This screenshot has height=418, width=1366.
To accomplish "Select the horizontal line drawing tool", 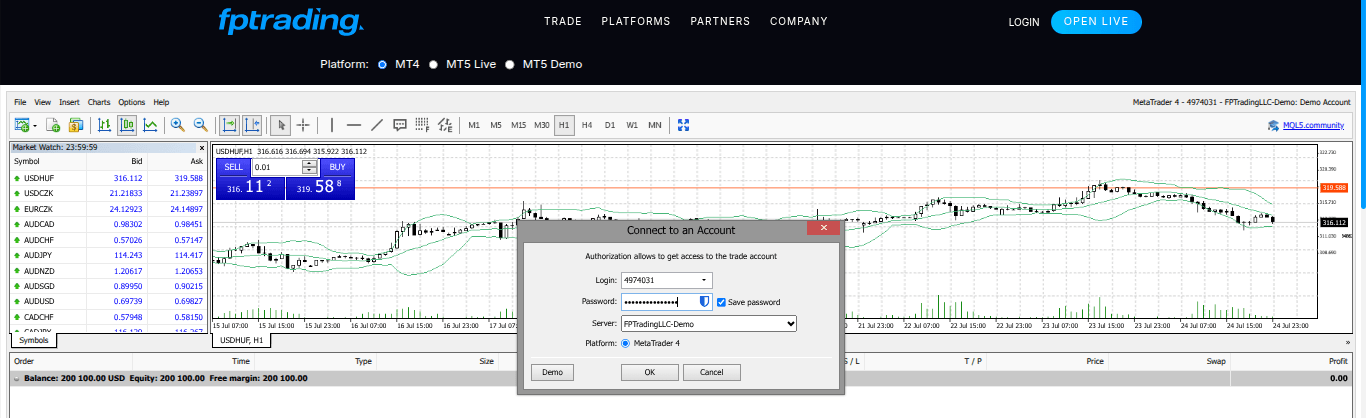I will click(x=354, y=125).
